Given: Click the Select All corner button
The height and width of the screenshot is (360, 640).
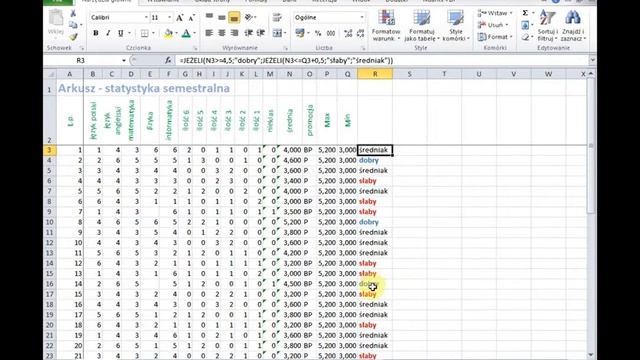Looking at the screenshot, I should 49,74.
